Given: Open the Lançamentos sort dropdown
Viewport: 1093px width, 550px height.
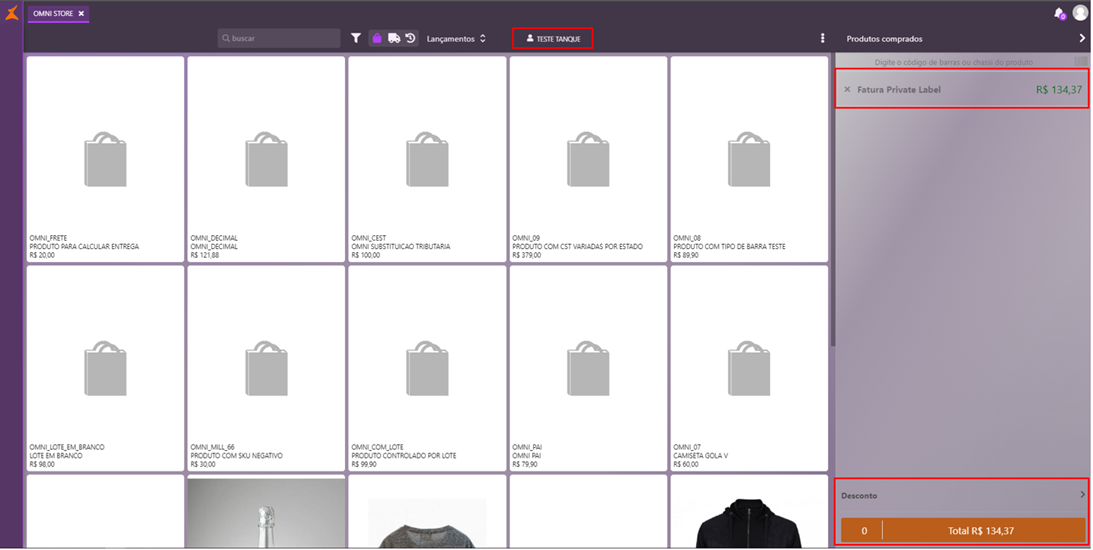Looking at the screenshot, I should click(456, 38).
